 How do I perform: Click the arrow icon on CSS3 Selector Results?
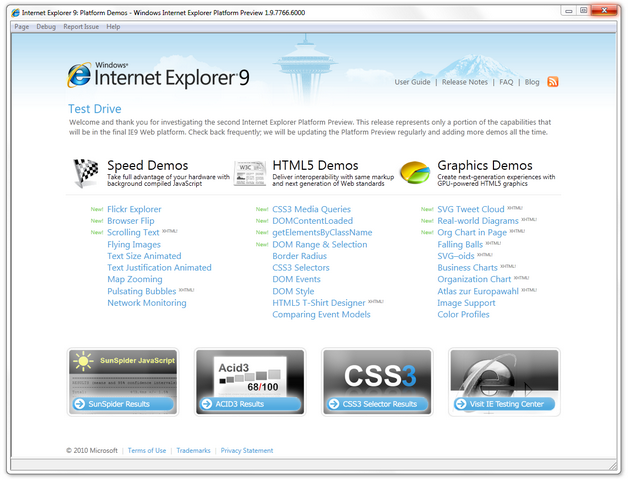point(334,404)
